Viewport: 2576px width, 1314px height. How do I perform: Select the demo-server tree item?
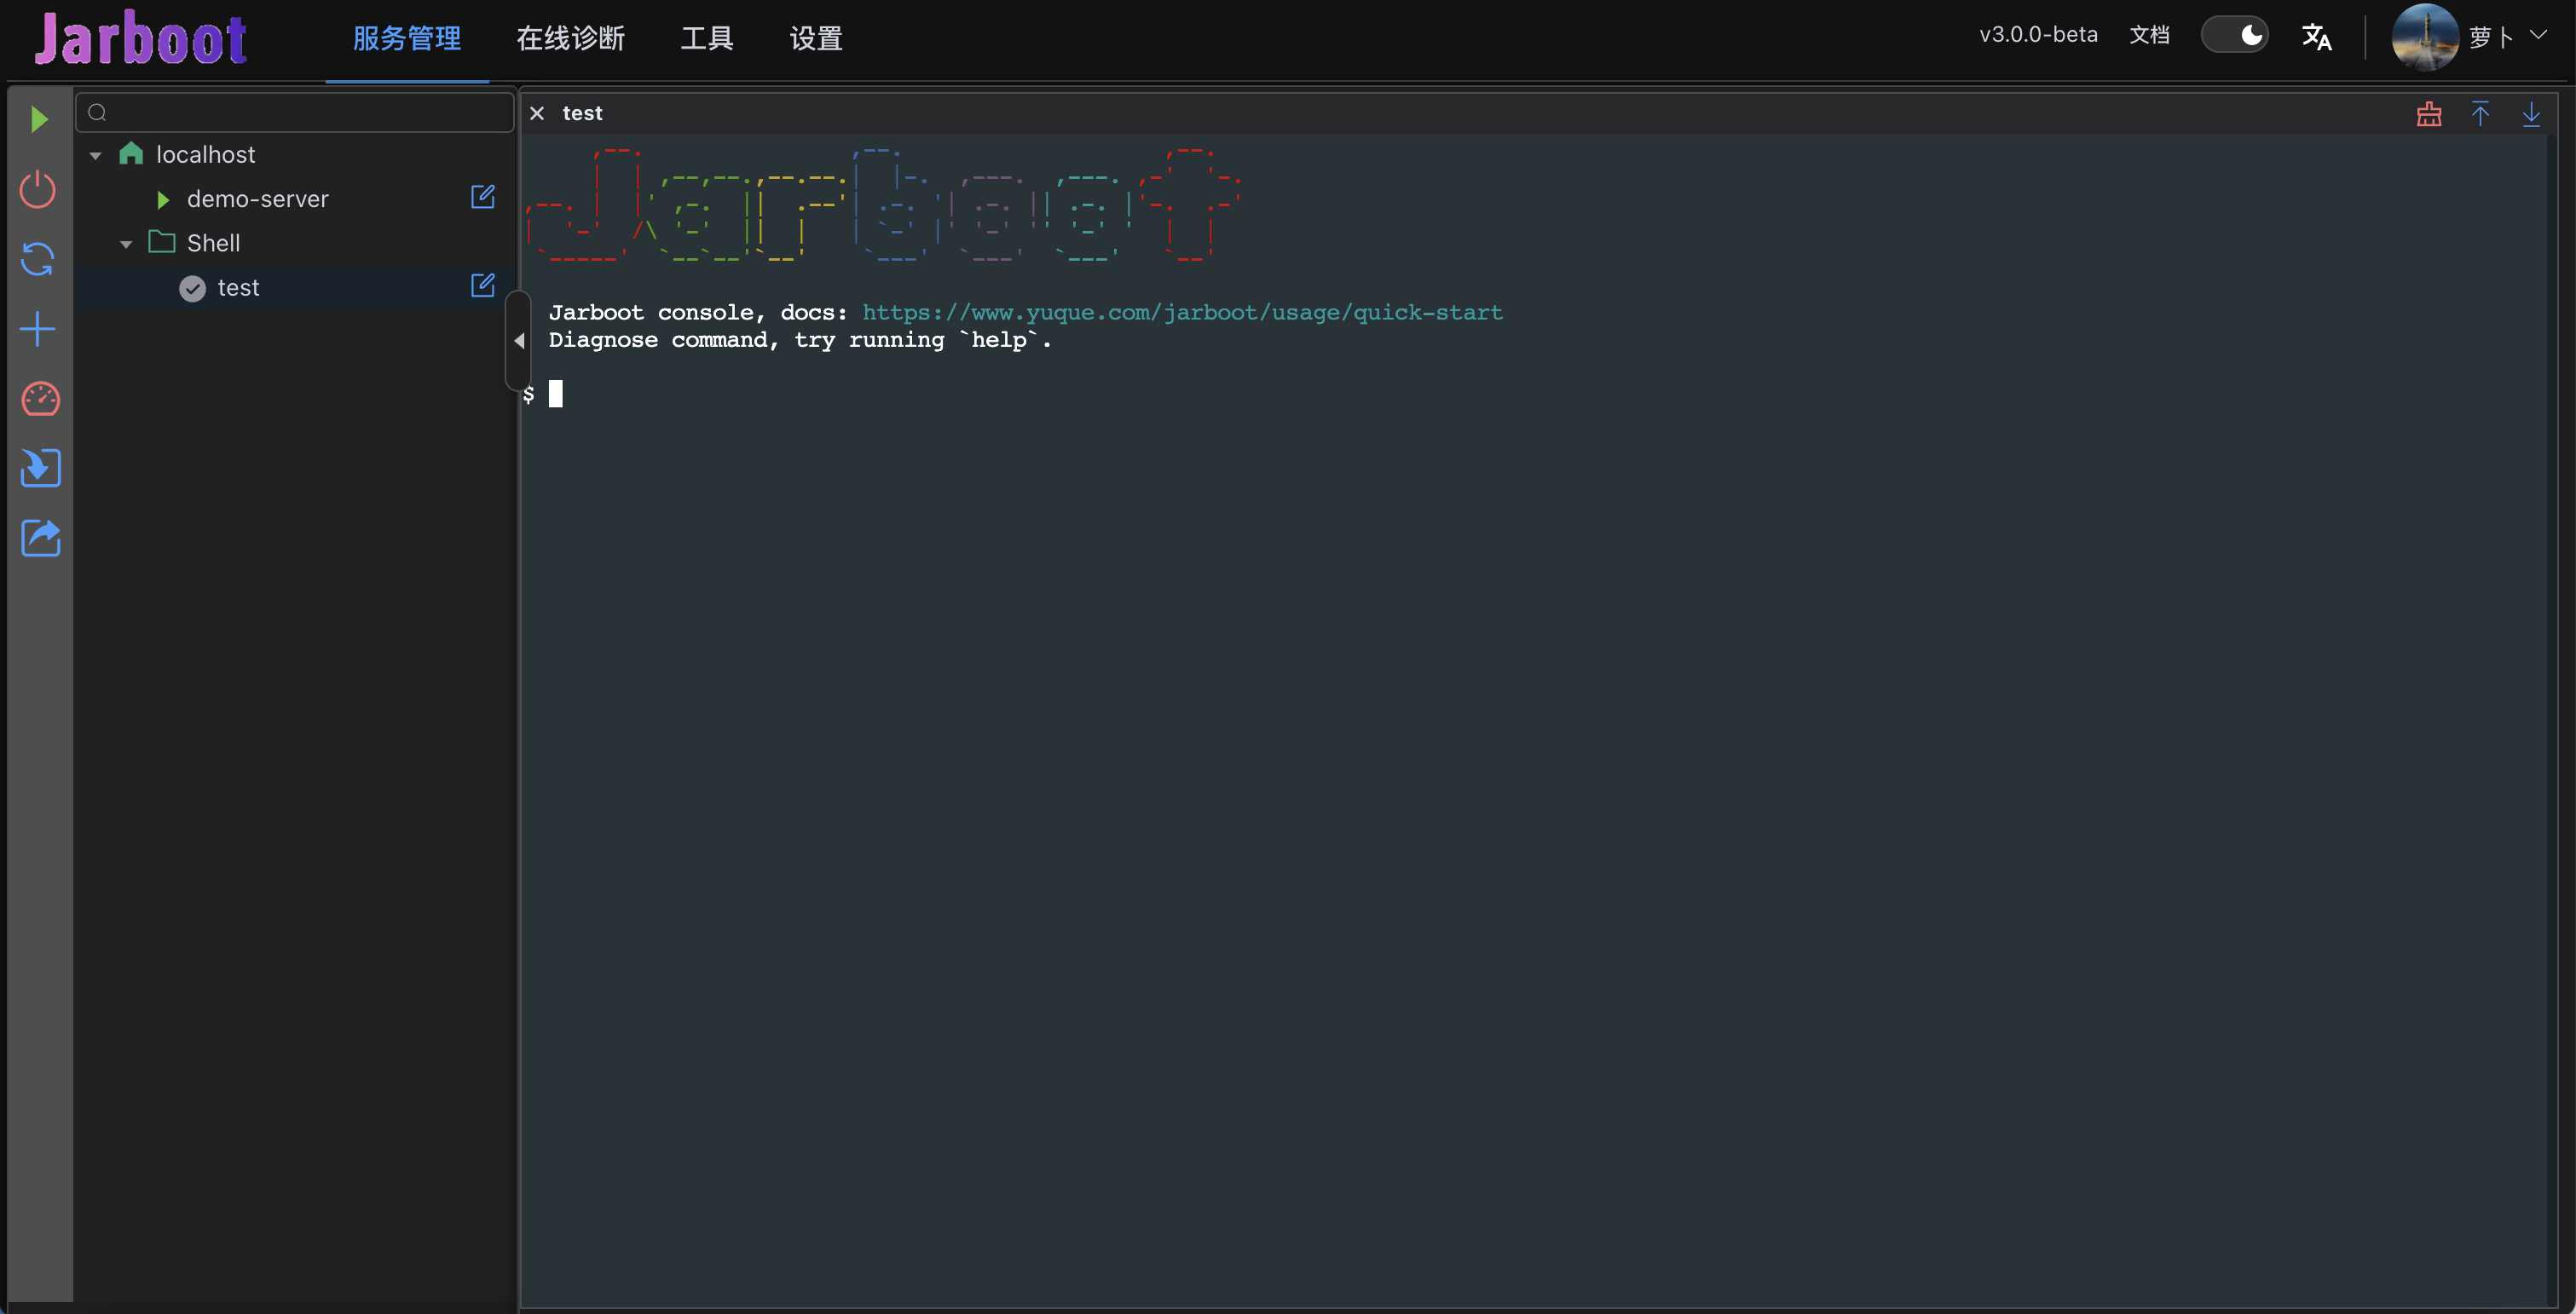257,199
